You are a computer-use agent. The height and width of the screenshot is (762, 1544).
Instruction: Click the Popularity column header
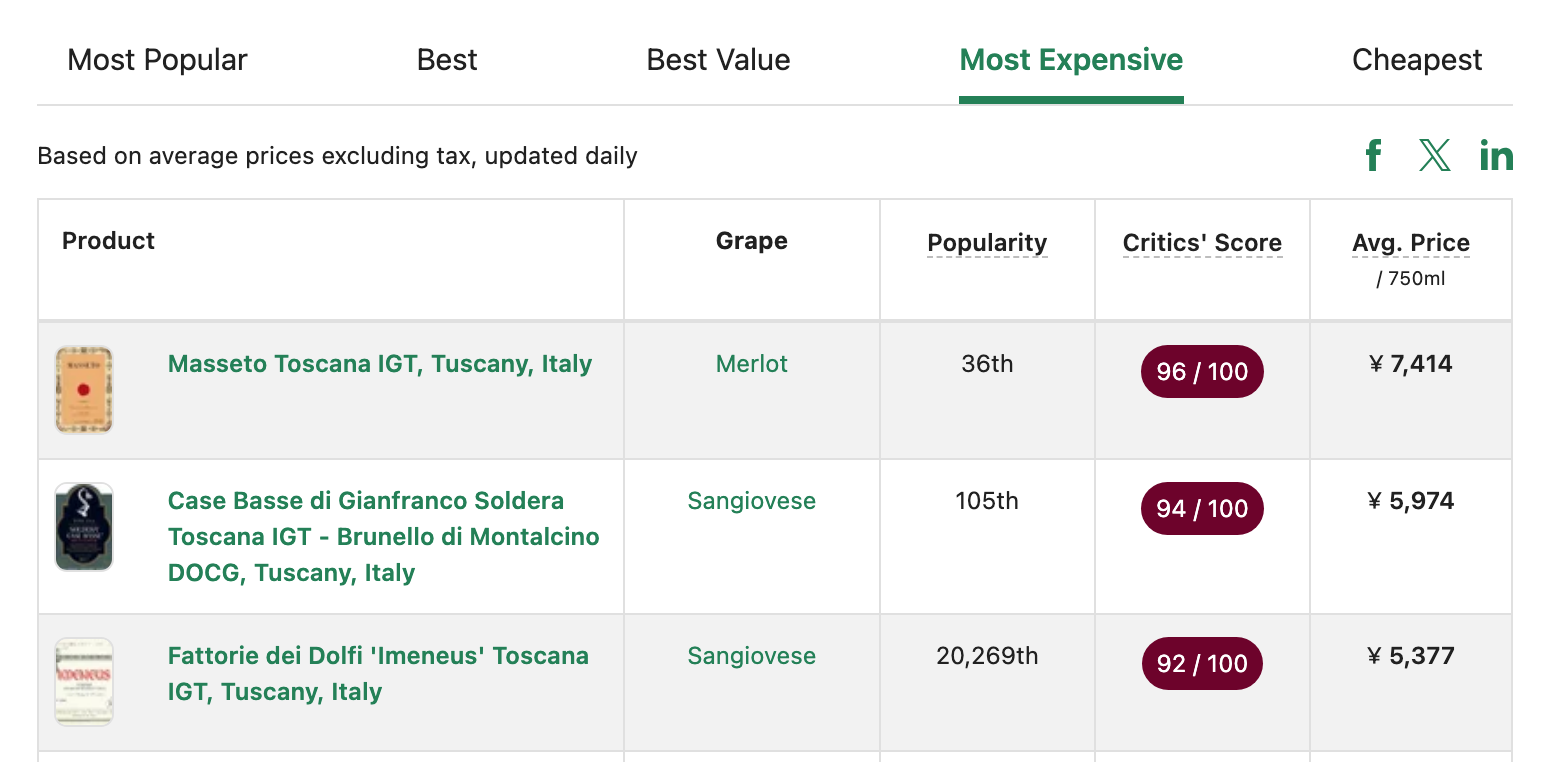coord(987,243)
